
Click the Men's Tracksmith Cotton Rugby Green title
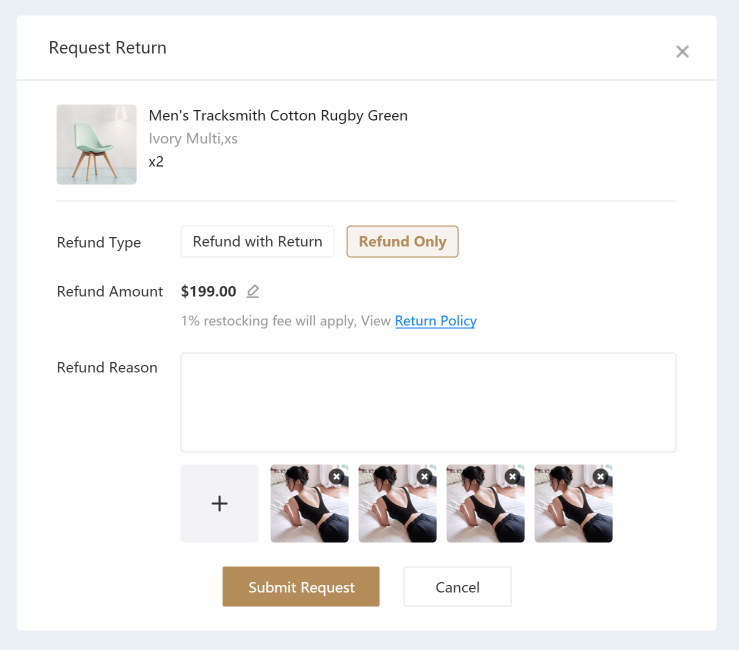click(278, 116)
